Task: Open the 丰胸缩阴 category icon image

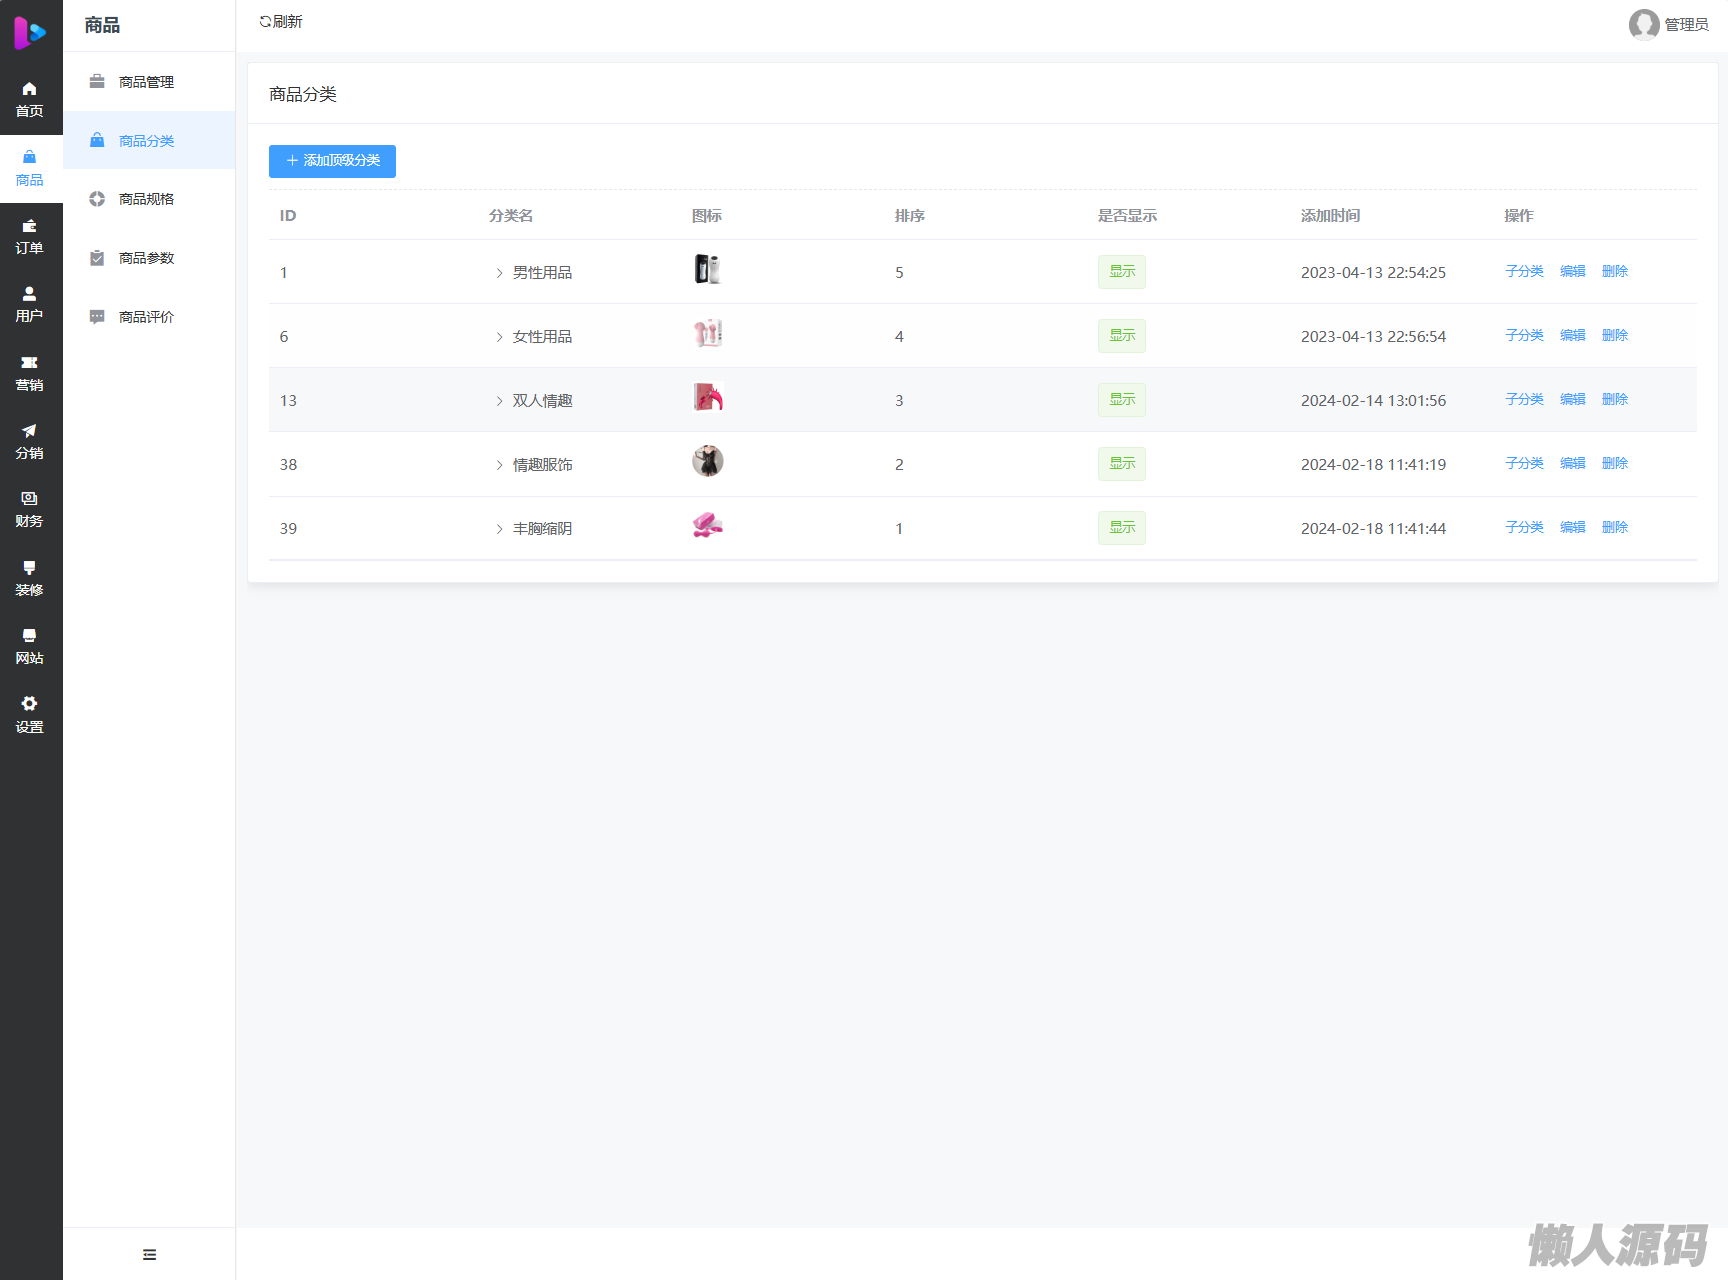Action: tap(708, 525)
